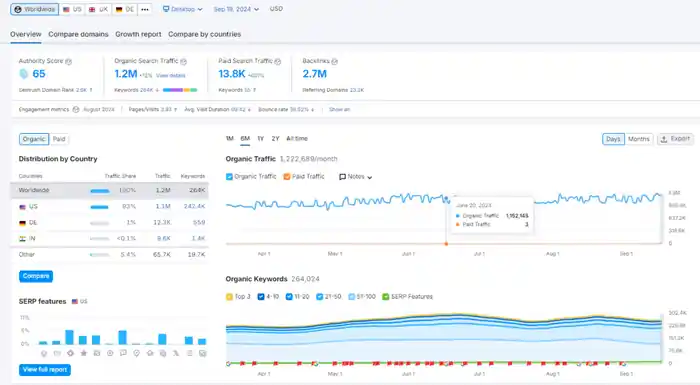Click the last image SERP feature icon

(202, 353)
